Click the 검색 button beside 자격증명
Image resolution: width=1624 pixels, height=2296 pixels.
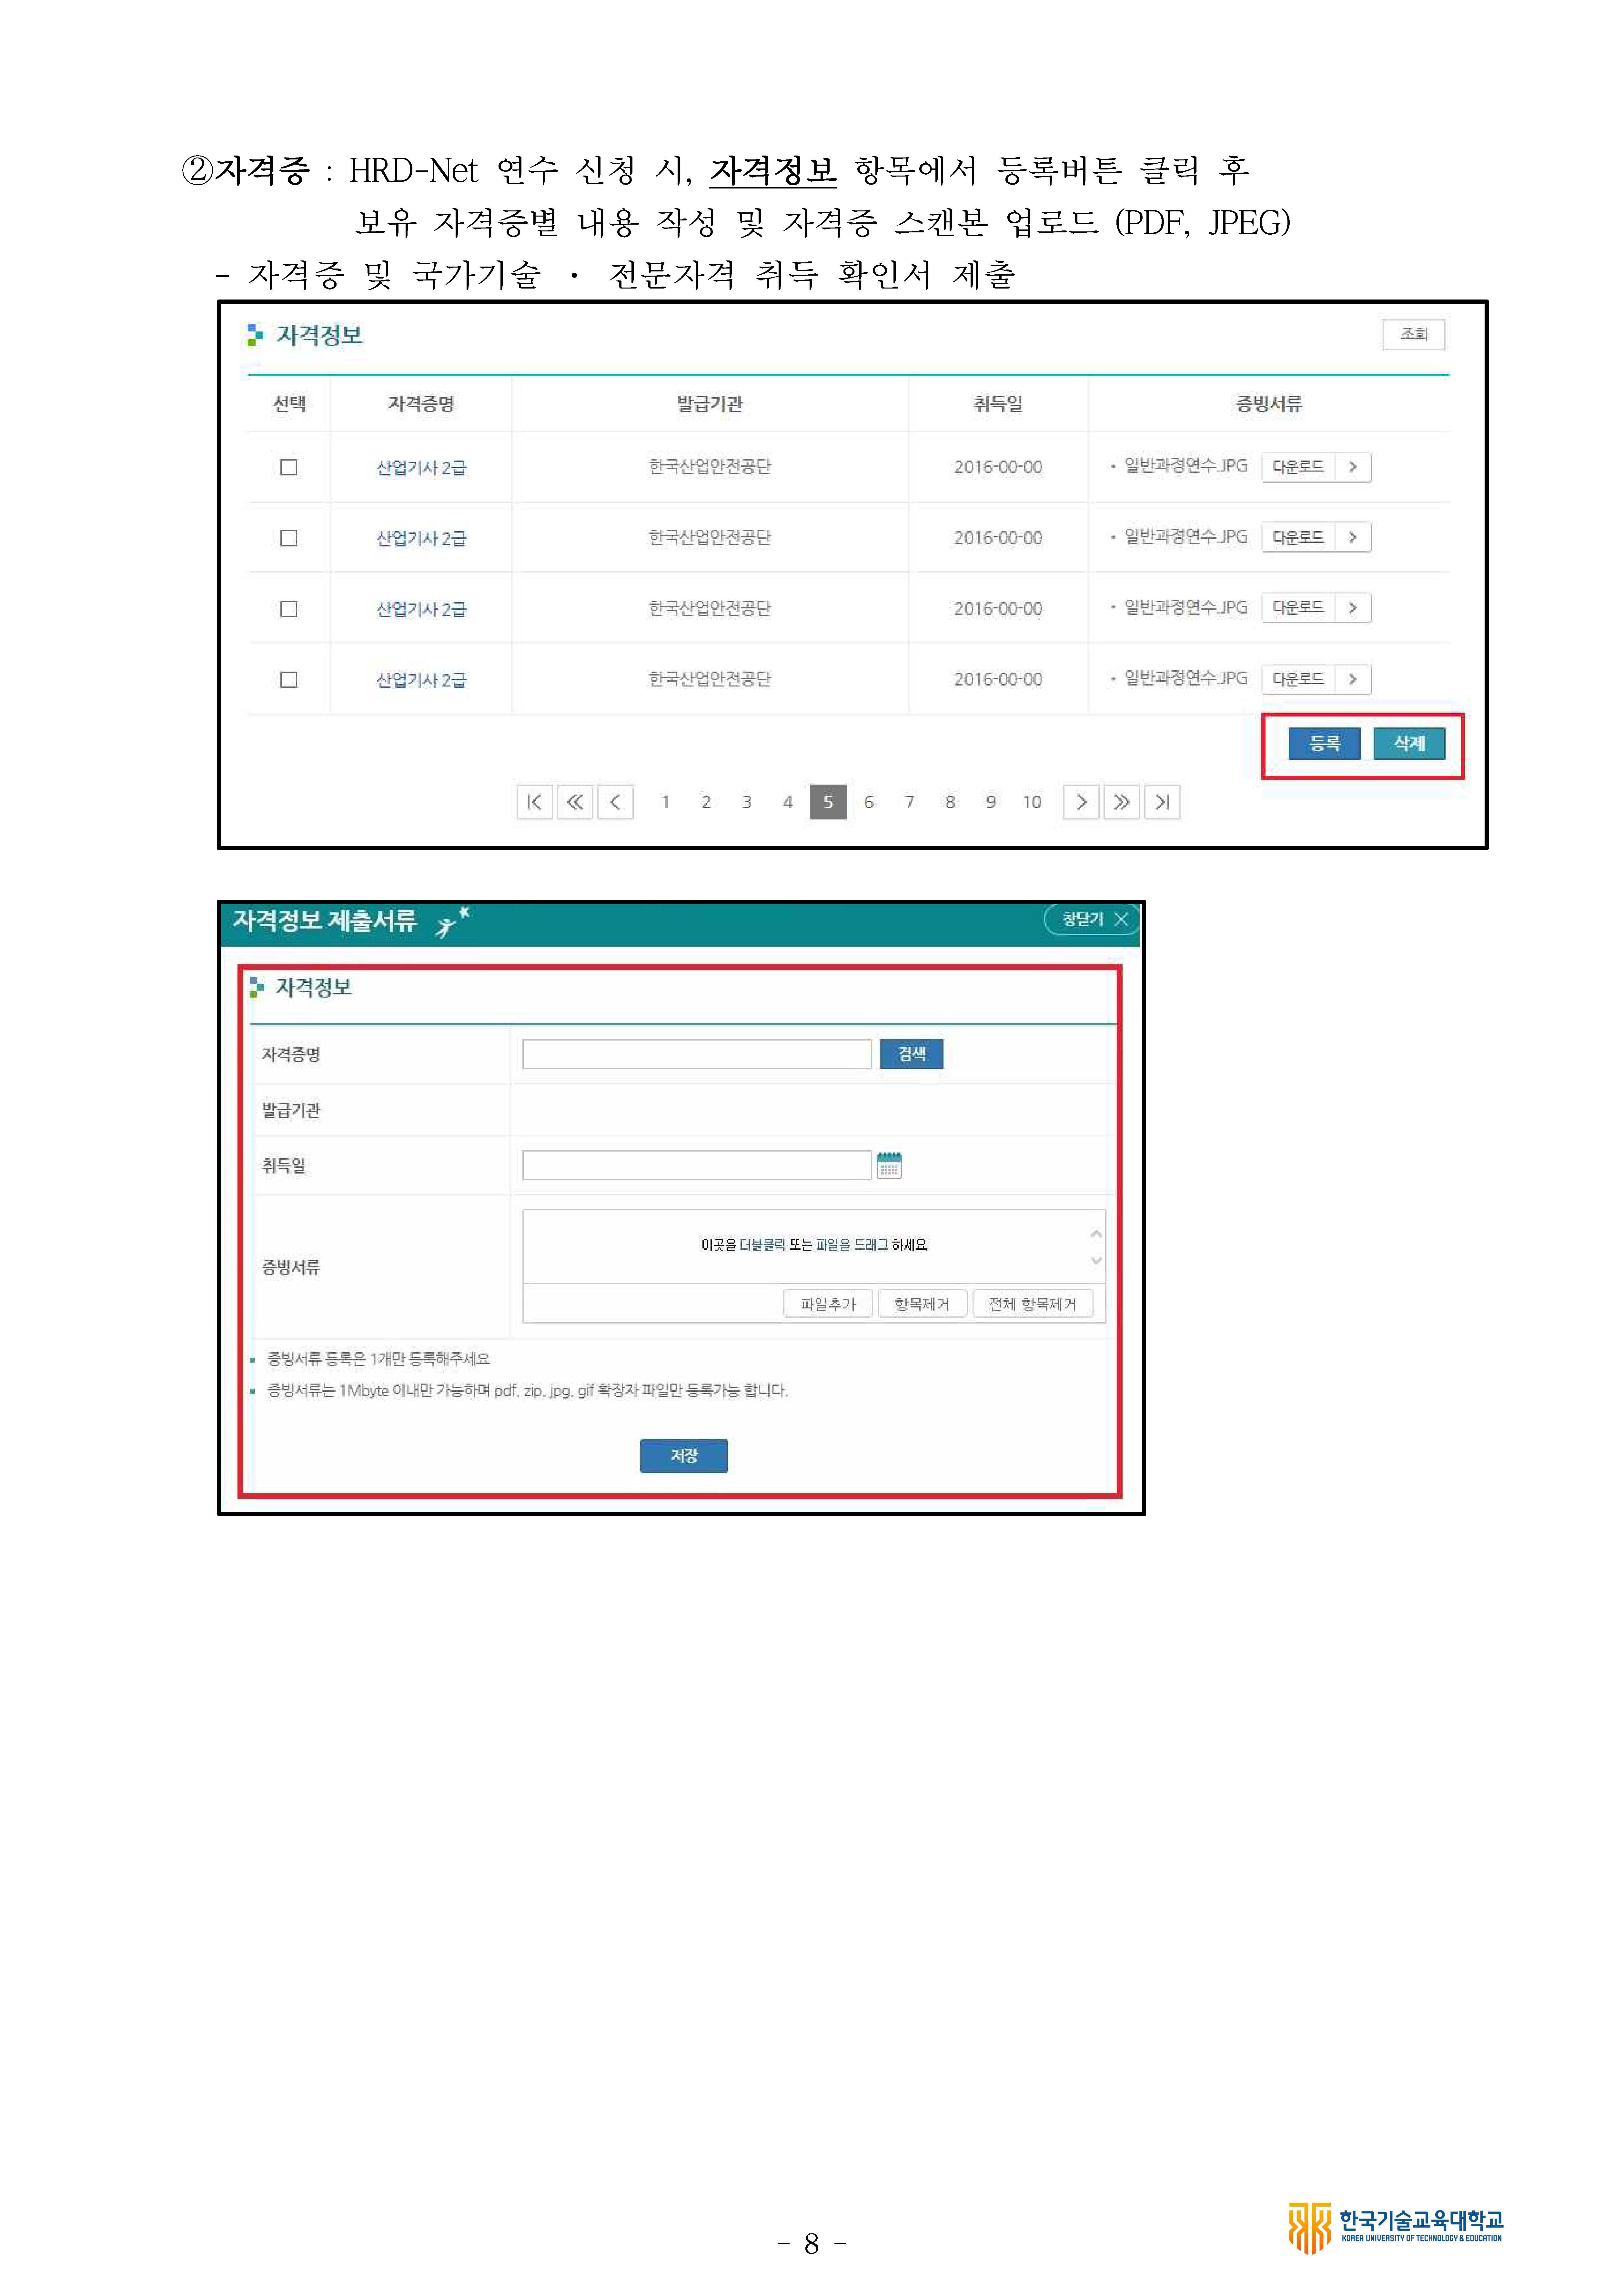[x=911, y=1054]
